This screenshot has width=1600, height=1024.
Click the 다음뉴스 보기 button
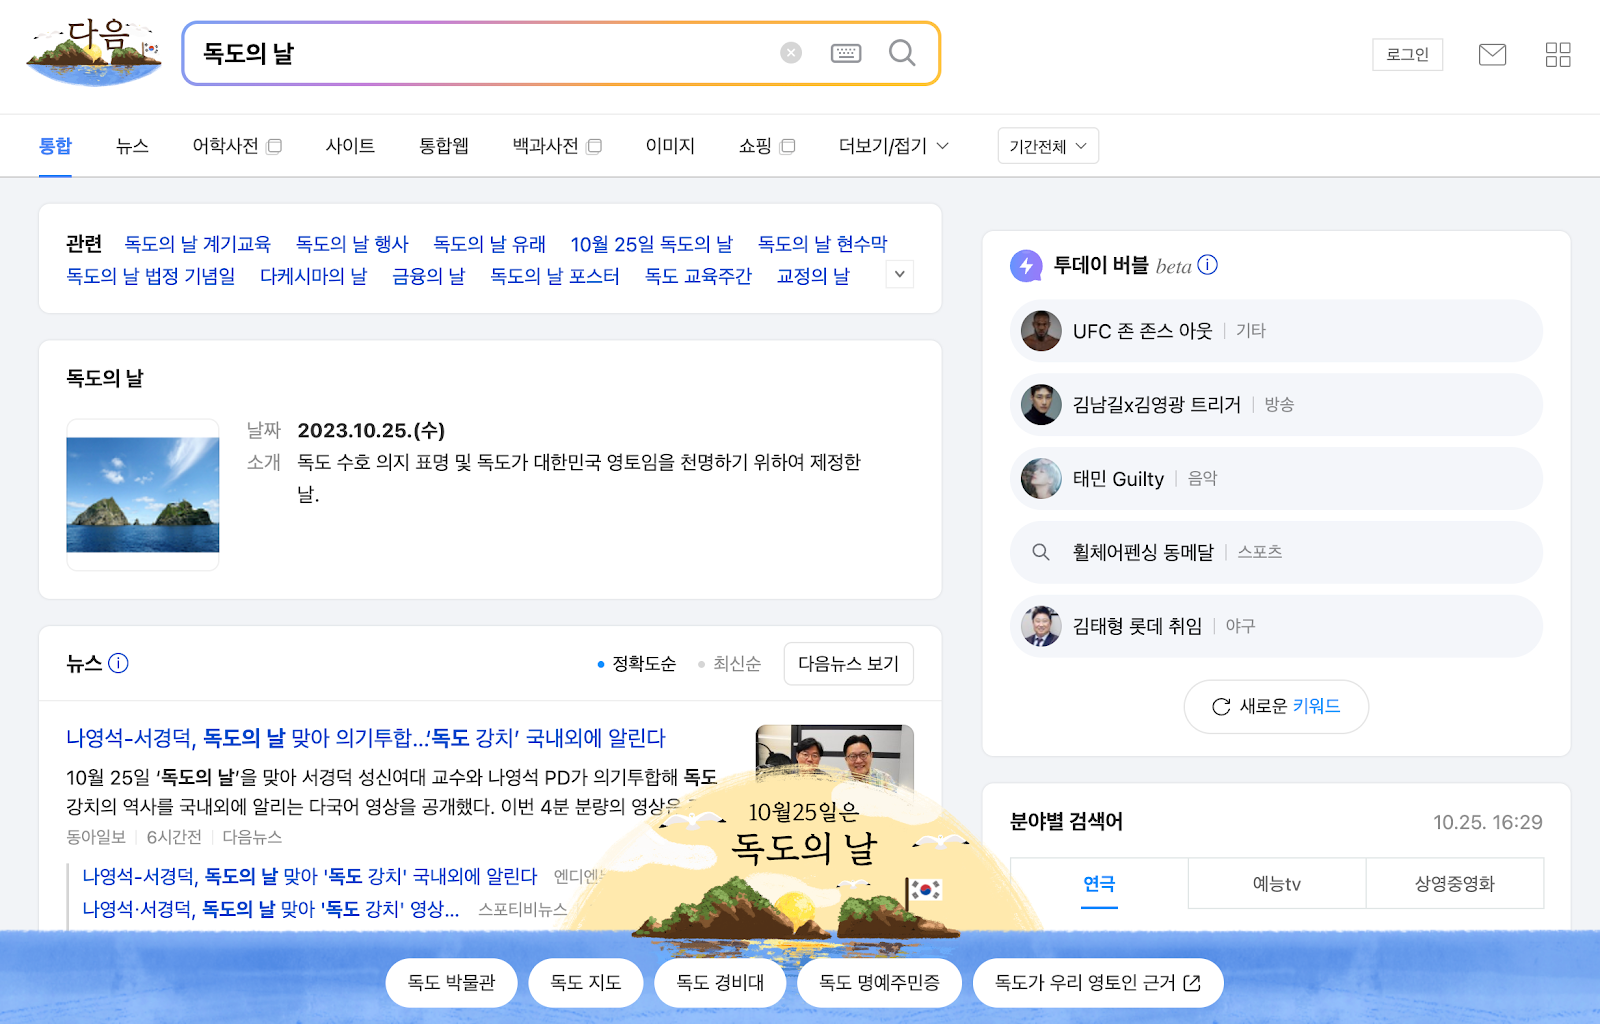coord(849,664)
